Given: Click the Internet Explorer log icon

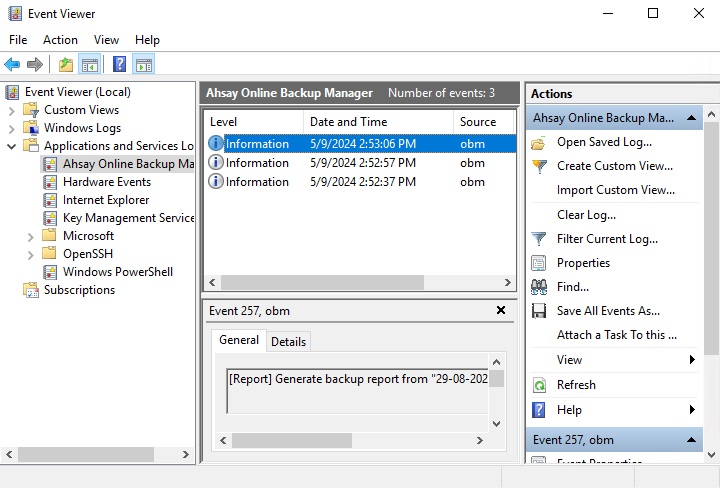Looking at the screenshot, I should pos(50,200).
